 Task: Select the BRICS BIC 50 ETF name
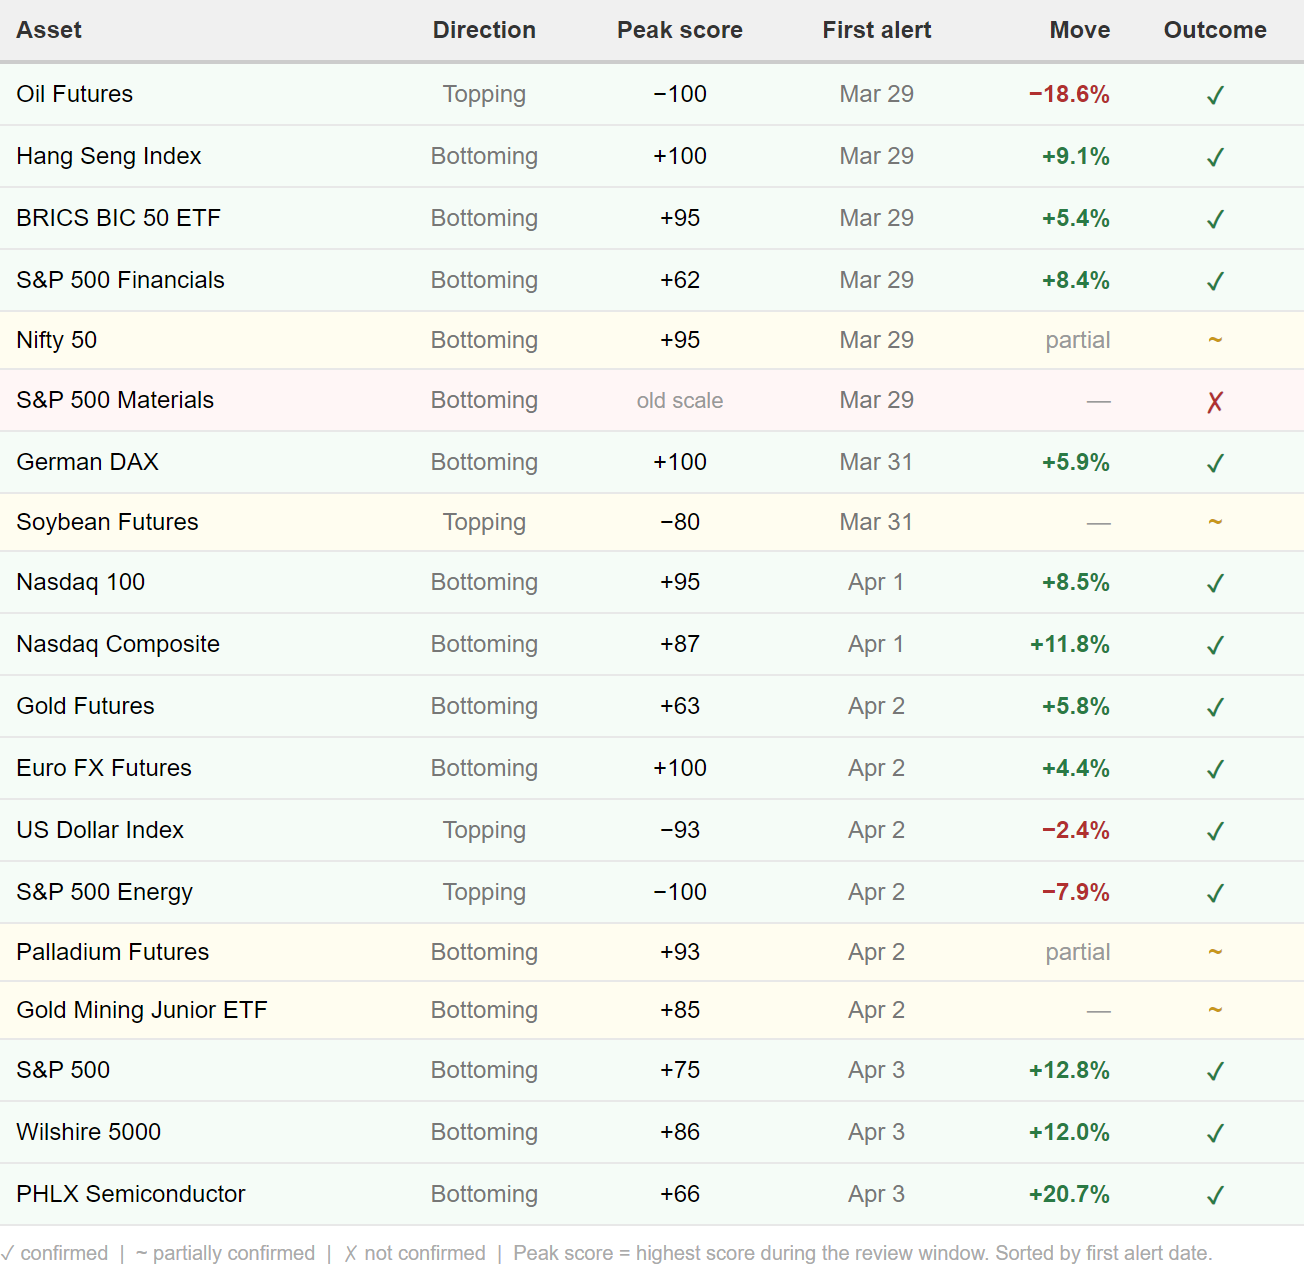(x=118, y=218)
